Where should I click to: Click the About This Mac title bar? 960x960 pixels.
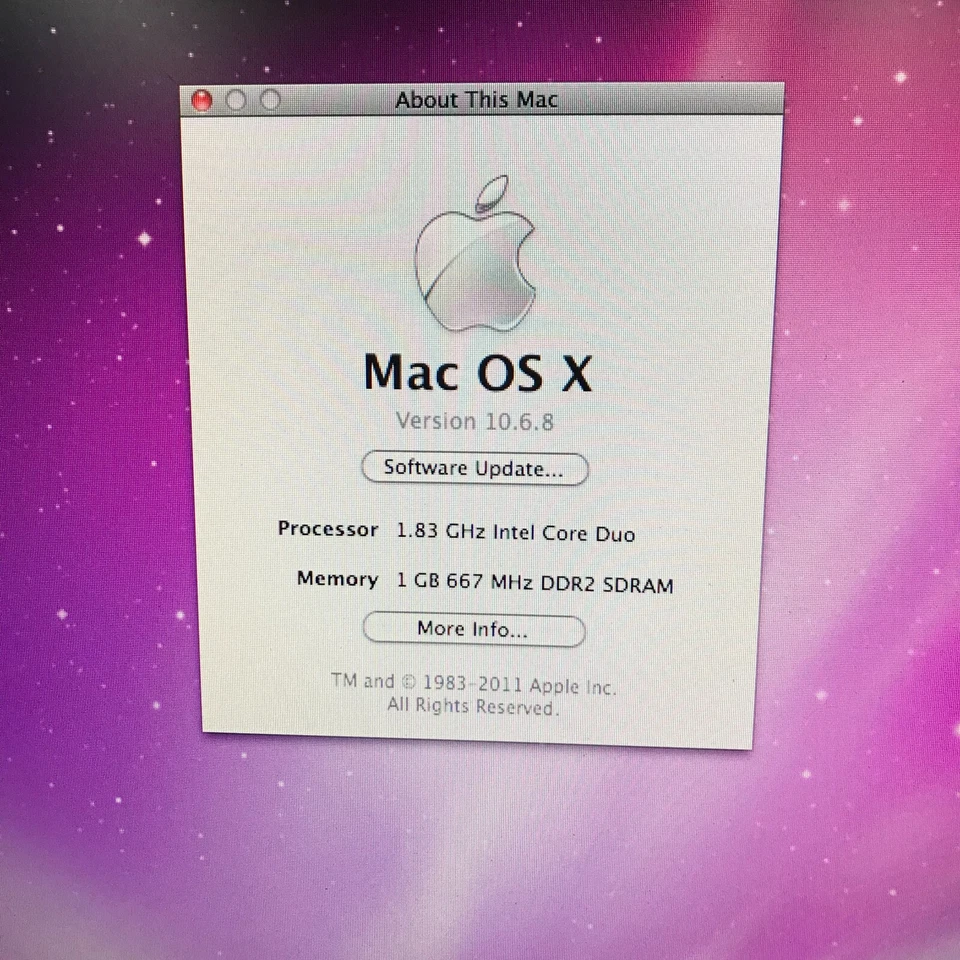[x=477, y=100]
